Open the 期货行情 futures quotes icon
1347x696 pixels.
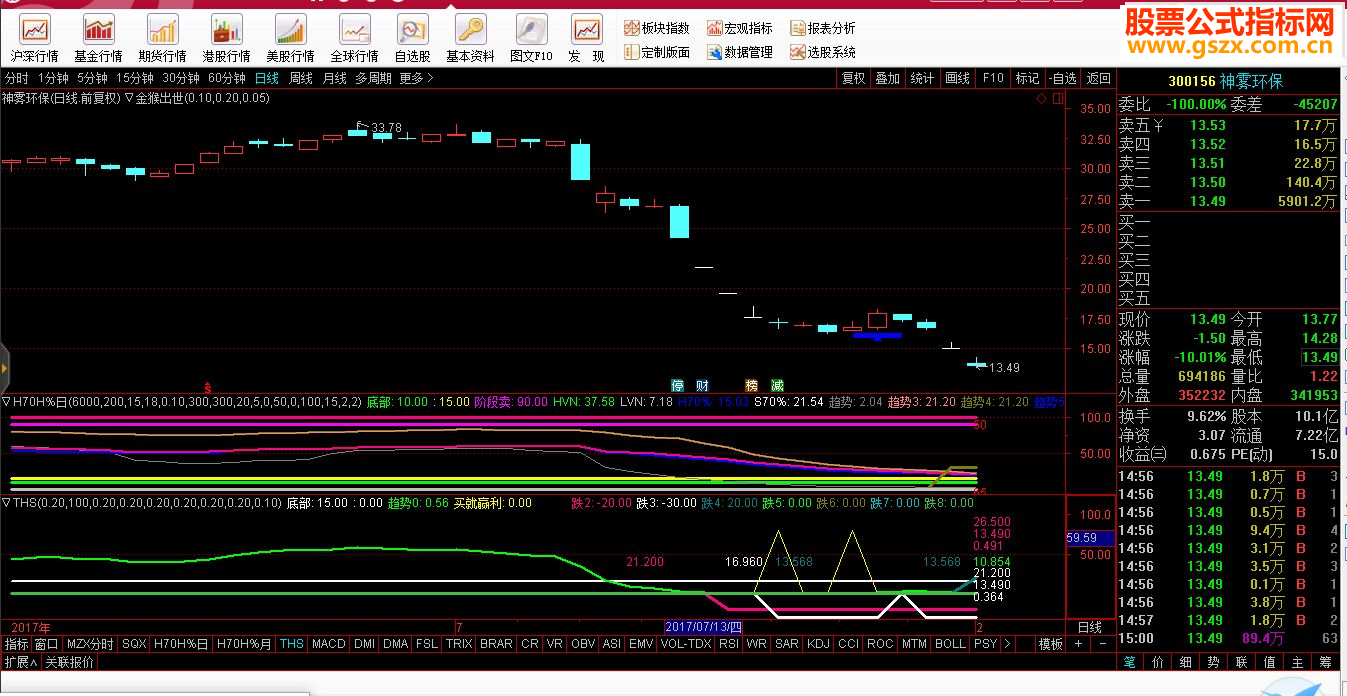click(x=162, y=39)
